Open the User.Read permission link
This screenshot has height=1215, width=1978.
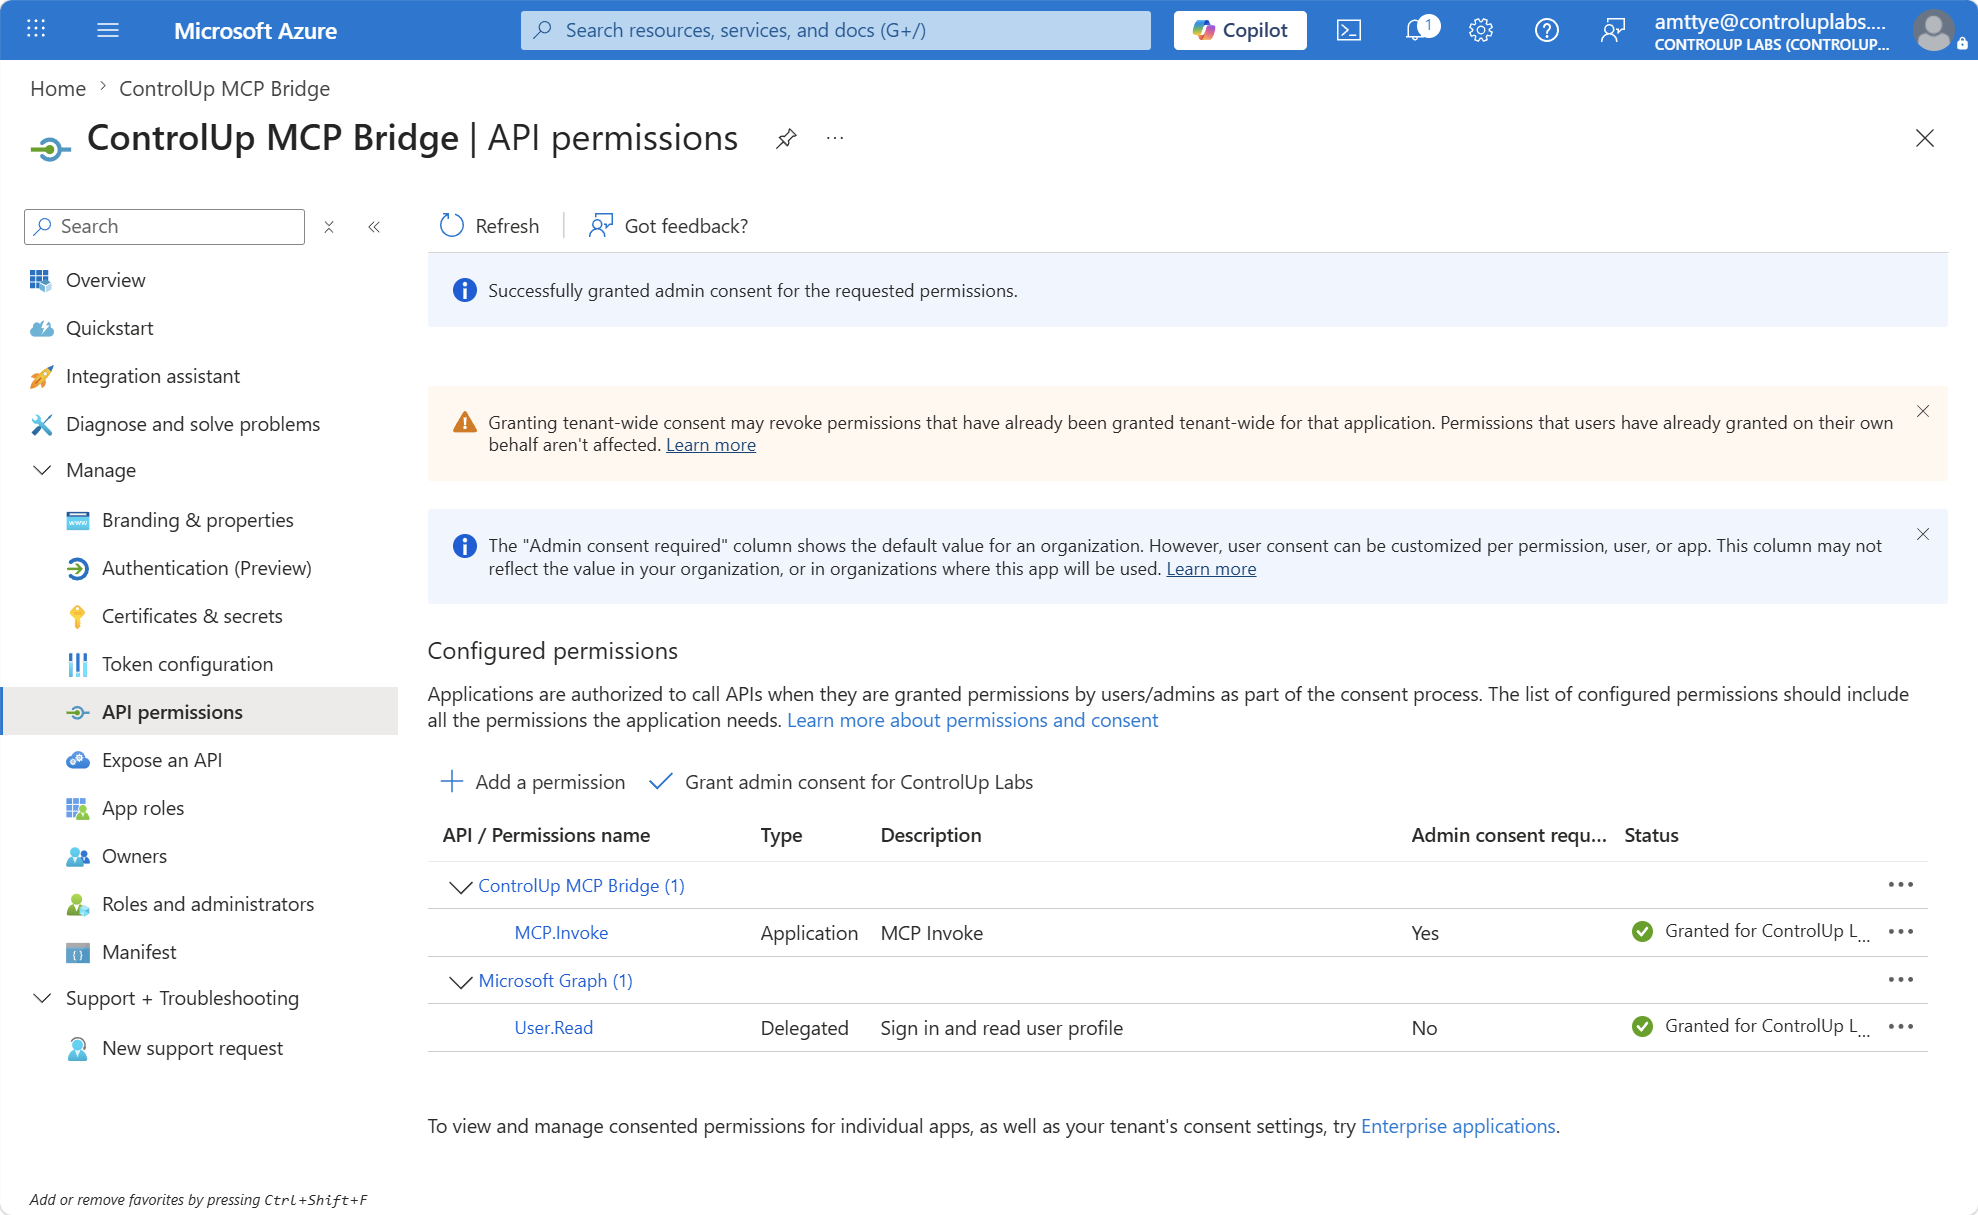click(x=553, y=1028)
